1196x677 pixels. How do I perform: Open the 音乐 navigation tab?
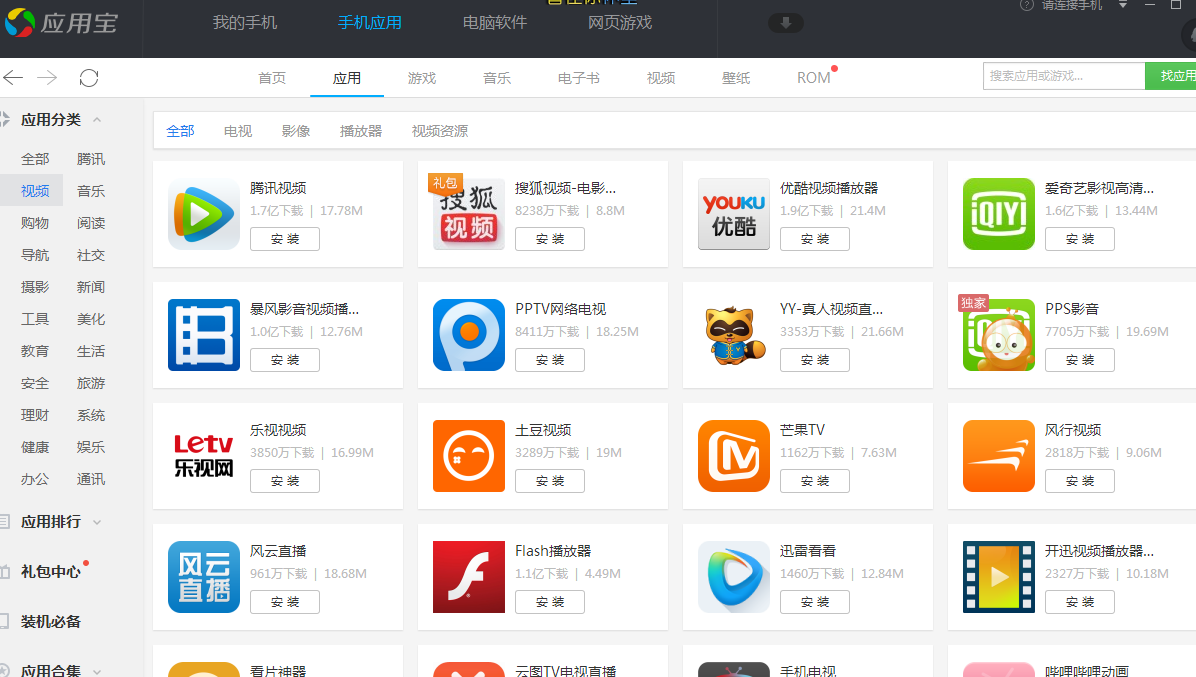tap(497, 78)
